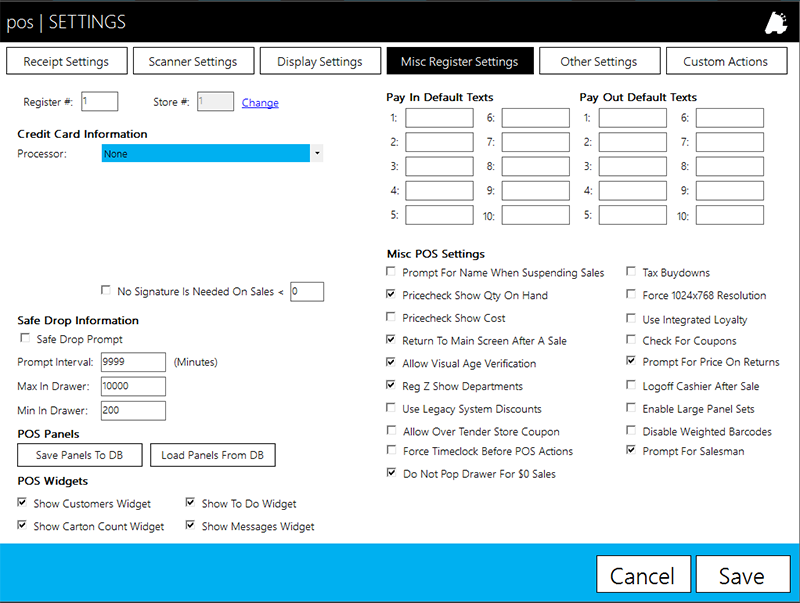800x603 pixels.
Task: Switch to Scanner Settings tab
Action: click(x=193, y=61)
